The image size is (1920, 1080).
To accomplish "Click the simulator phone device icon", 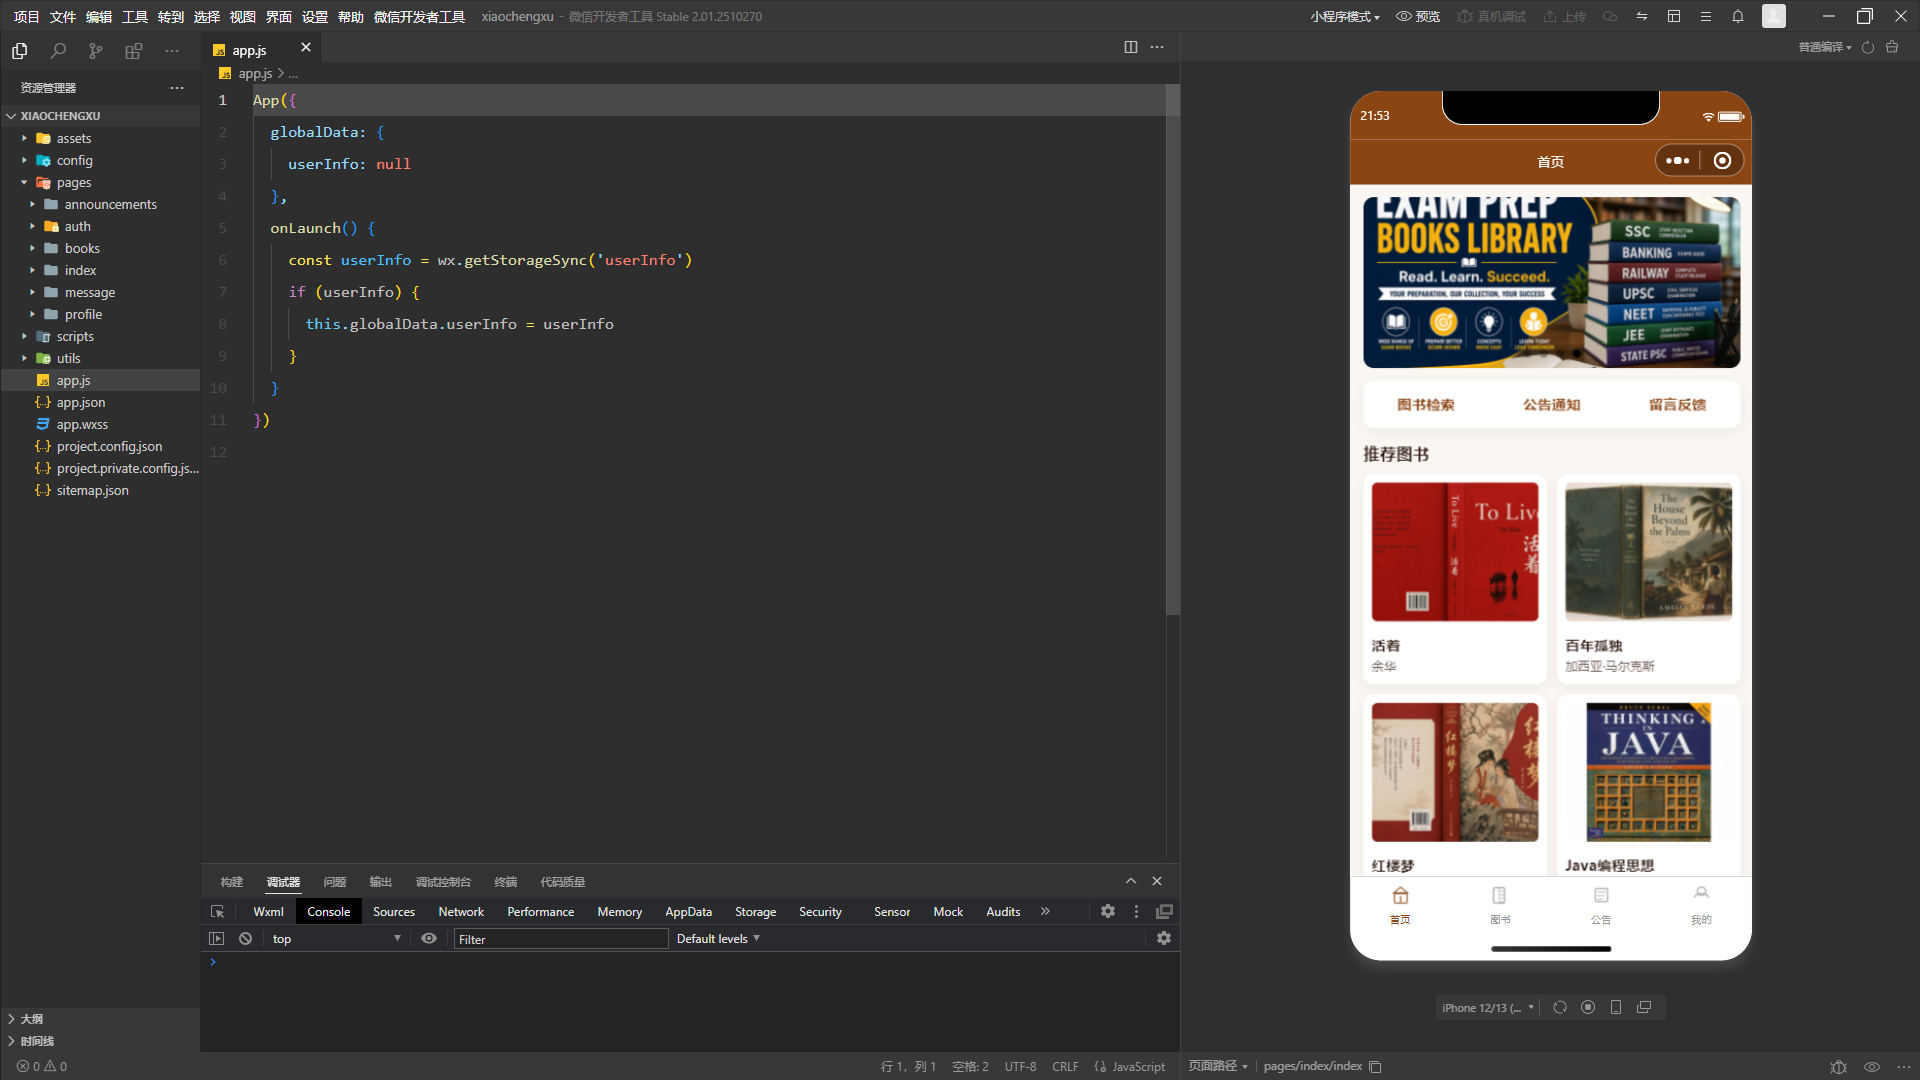I will (x=1616, y=1008).
